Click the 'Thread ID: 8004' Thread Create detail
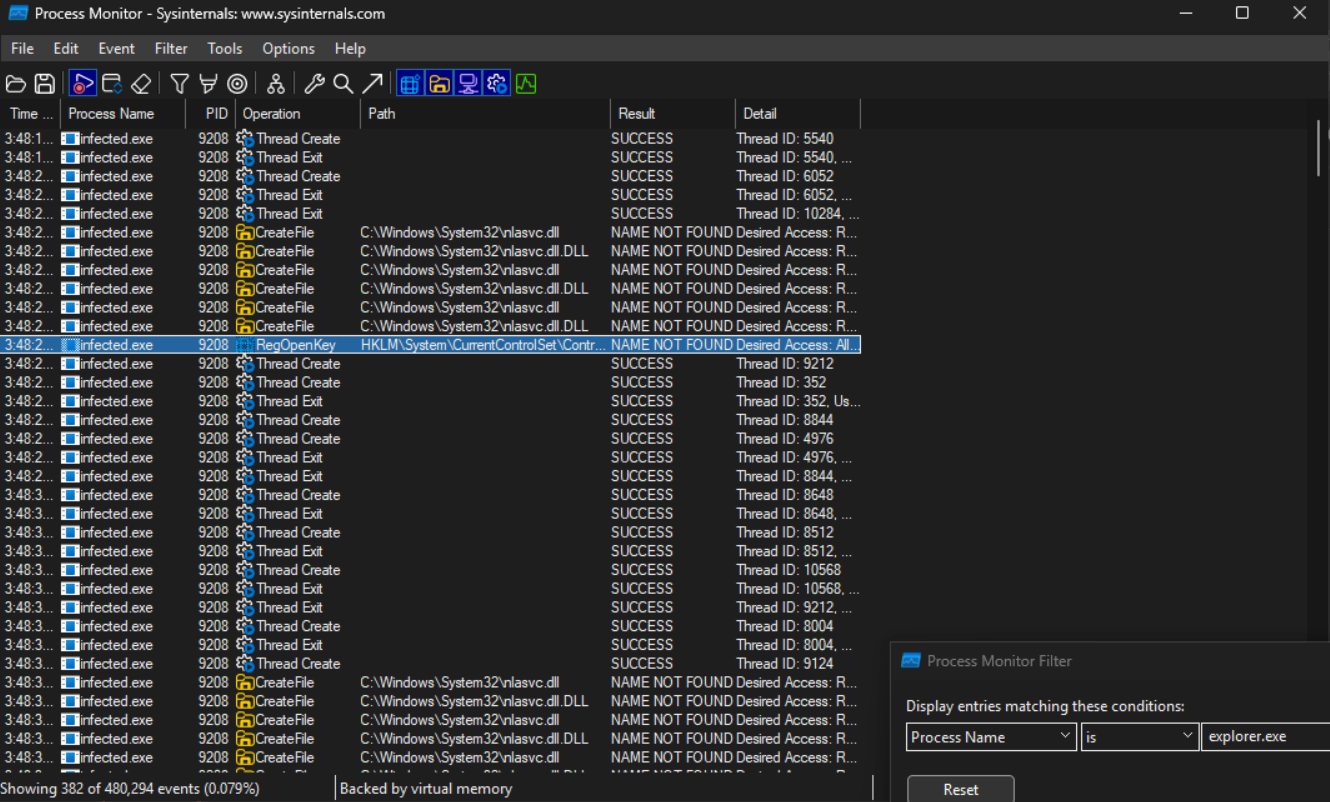1330x802 pixels. click(x=785, y=626)
